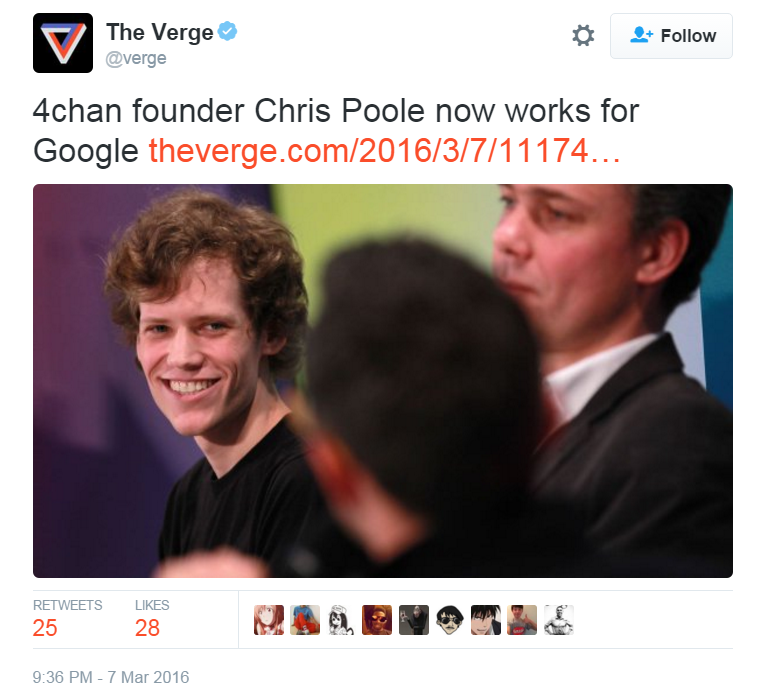Open the @verge handle link
Viewport: 767px width, 691px height.
click(x=136, y=58)
